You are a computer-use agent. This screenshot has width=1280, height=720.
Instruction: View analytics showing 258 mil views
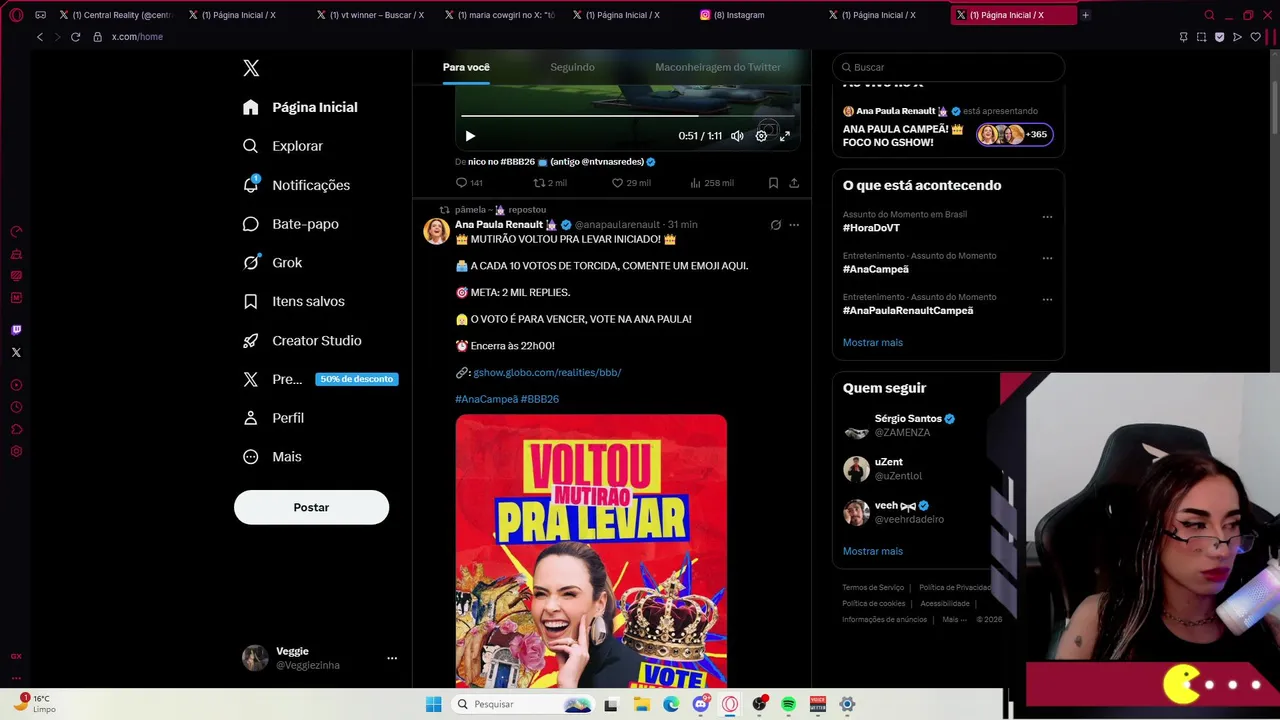[x=712, y=183]
